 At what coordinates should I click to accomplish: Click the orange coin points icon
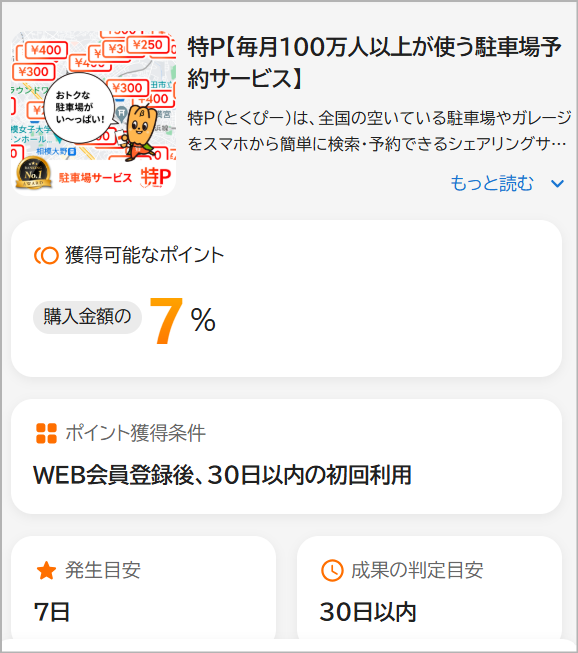click(x=46, y=255)
